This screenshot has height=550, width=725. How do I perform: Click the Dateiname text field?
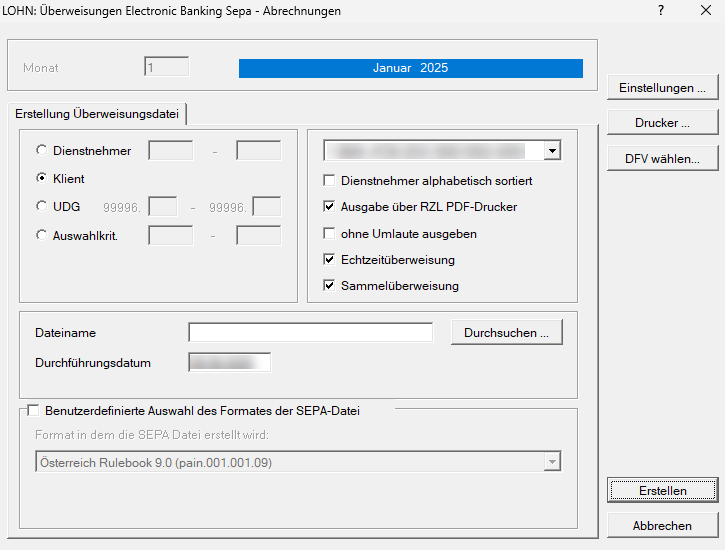click(x=310, y=333)
